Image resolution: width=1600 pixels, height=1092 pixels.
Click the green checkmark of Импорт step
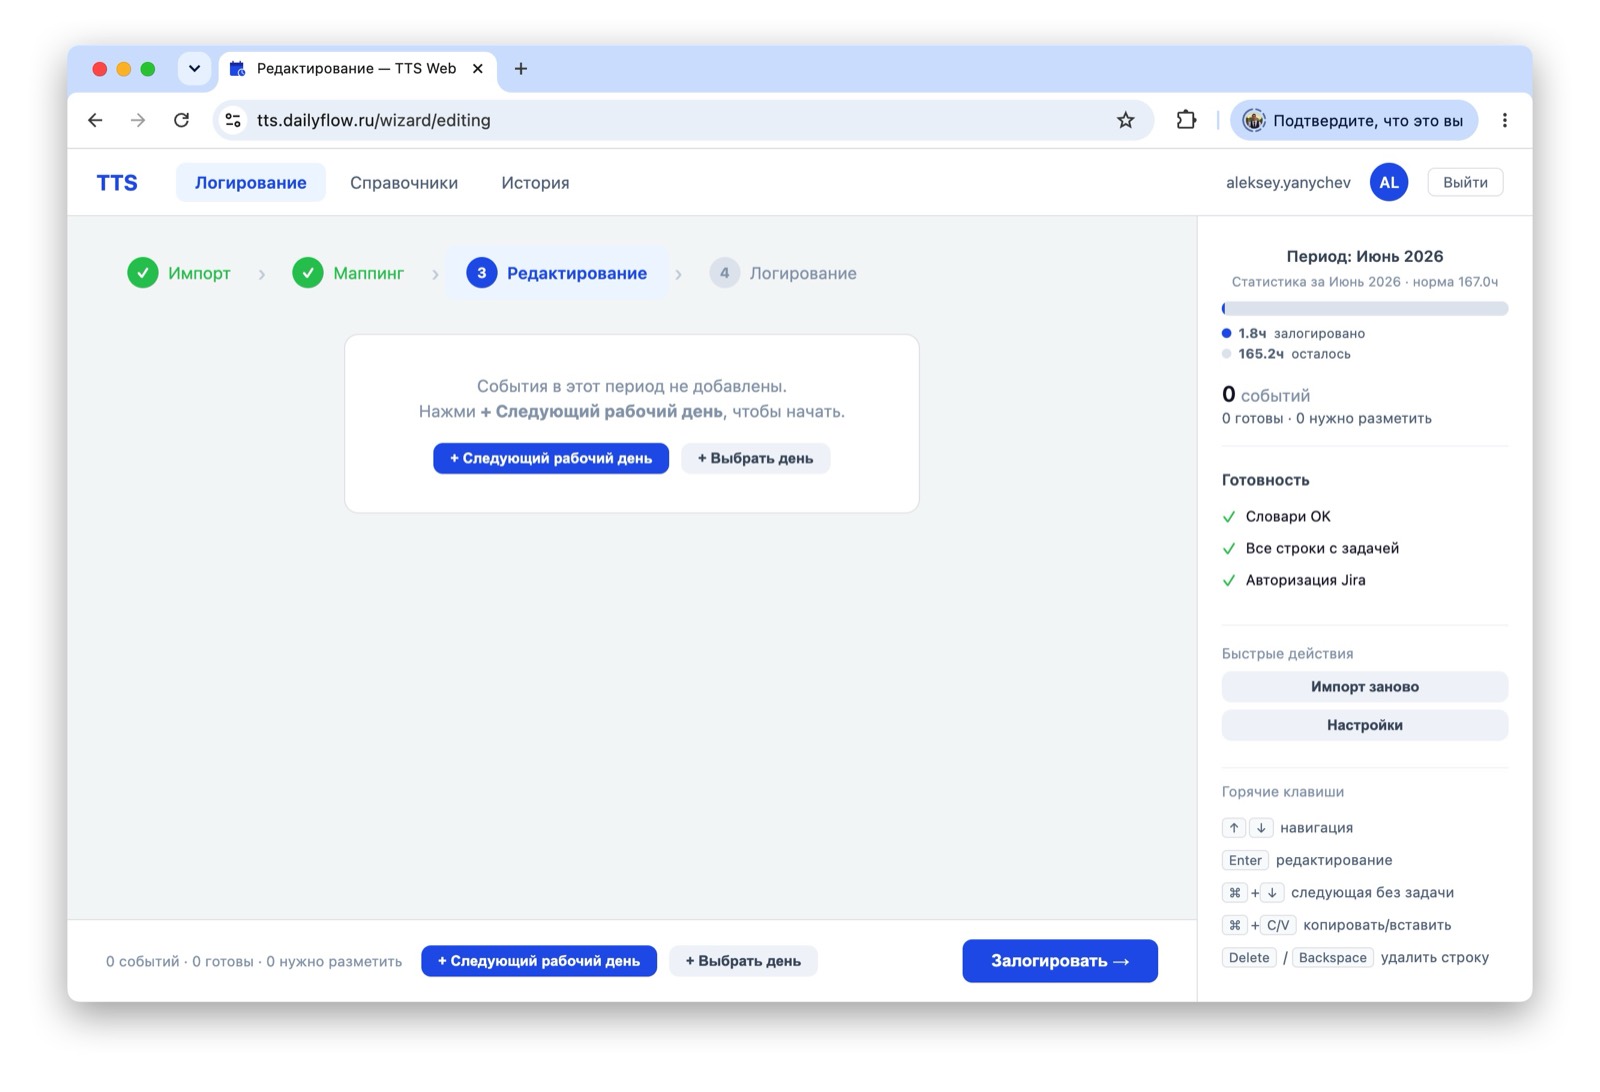click(143, 273)
